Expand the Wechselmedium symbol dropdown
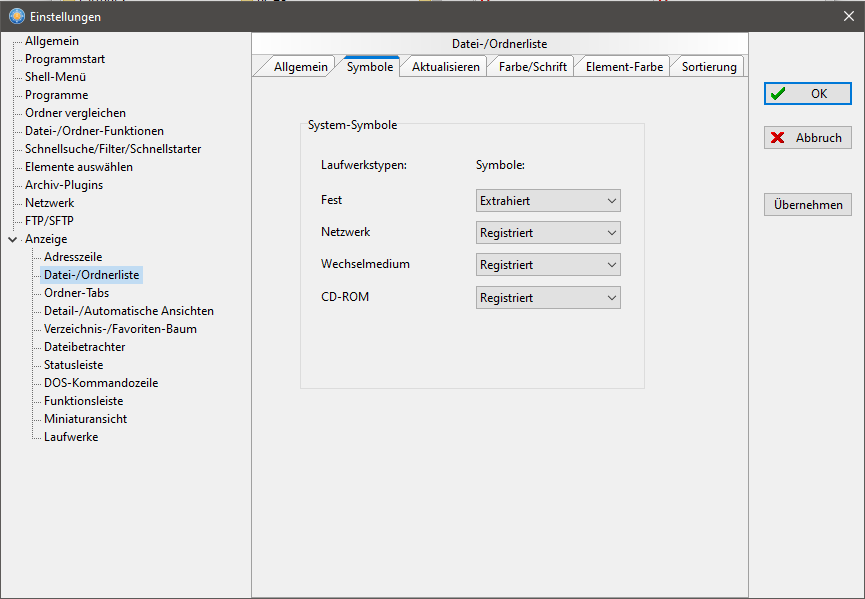The image size is (865, 599). (x=548, y=265)
